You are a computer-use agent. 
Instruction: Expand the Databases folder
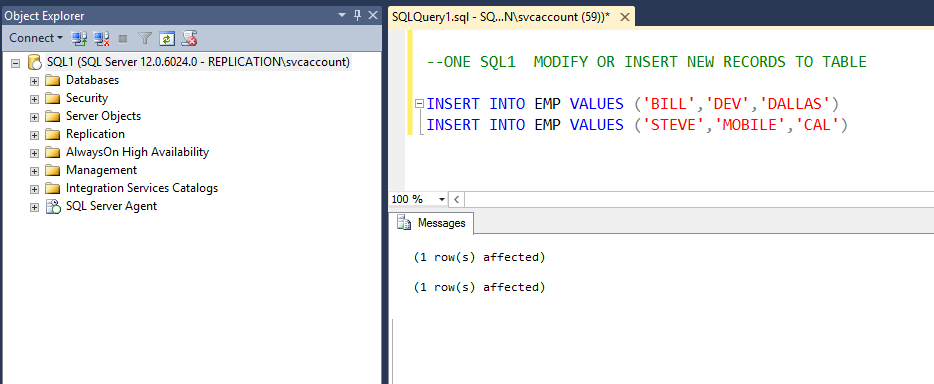point(35,80)
